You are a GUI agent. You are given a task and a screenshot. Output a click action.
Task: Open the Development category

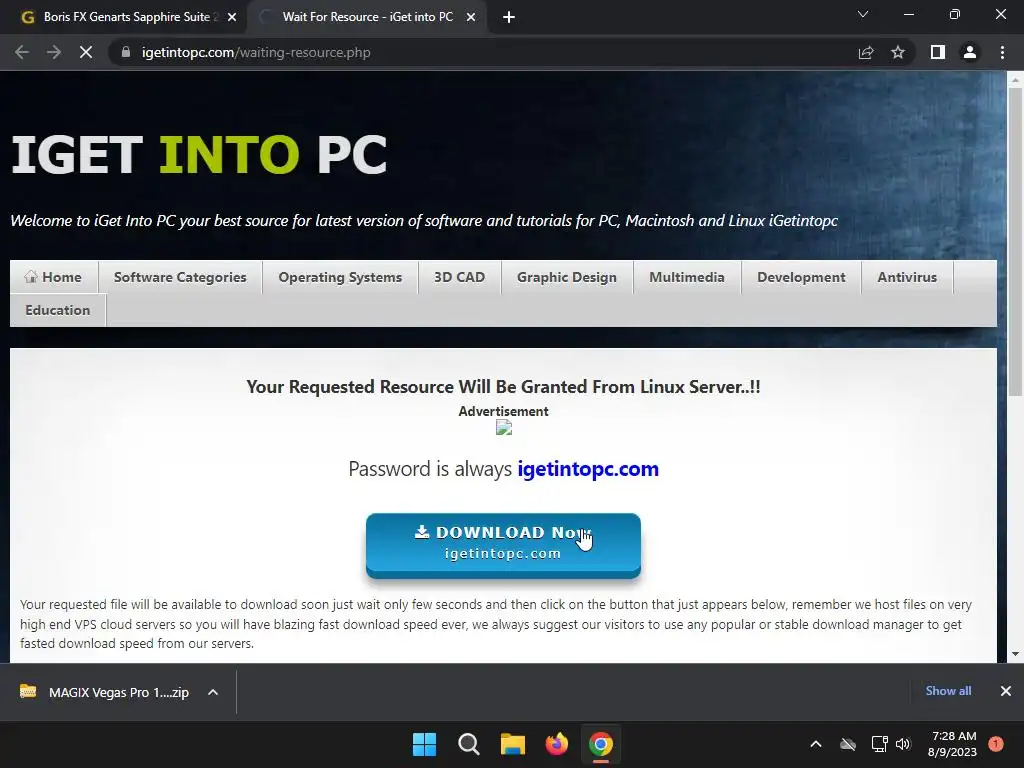(801, 277)
